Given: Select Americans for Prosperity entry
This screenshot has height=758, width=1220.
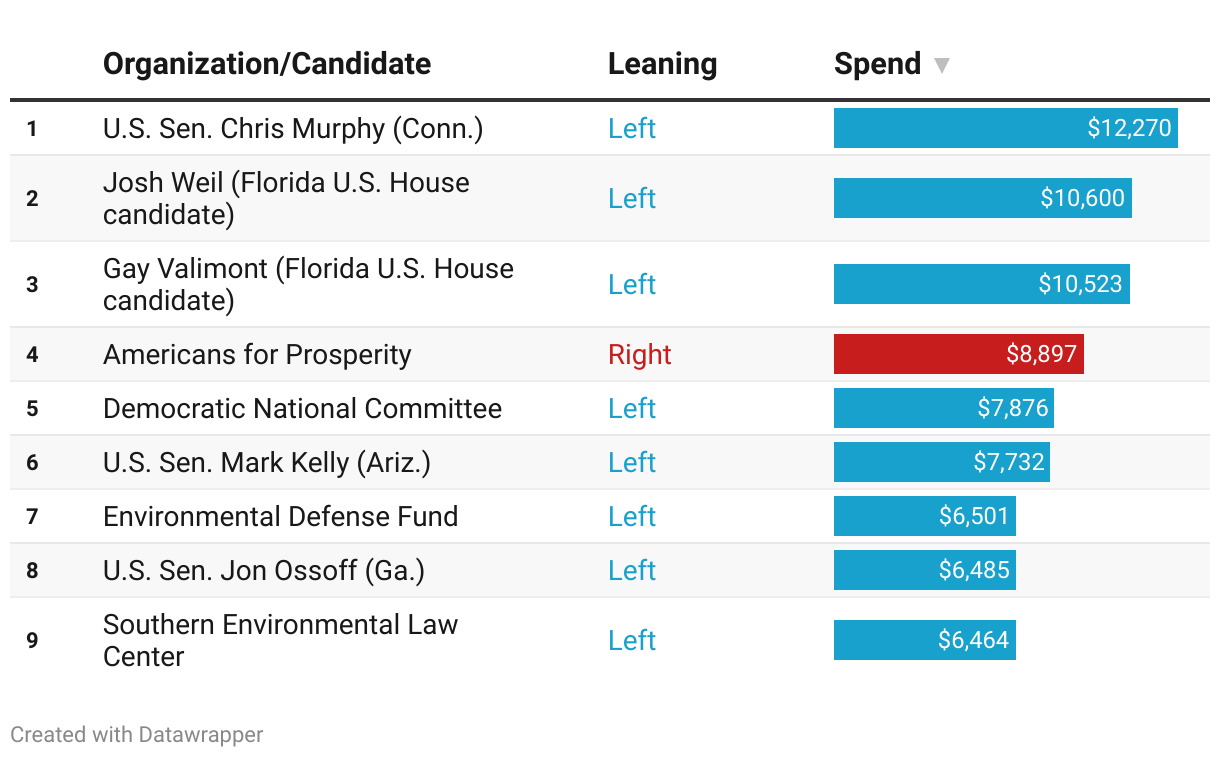Looking at the screenshot, I should pos(257,355).
